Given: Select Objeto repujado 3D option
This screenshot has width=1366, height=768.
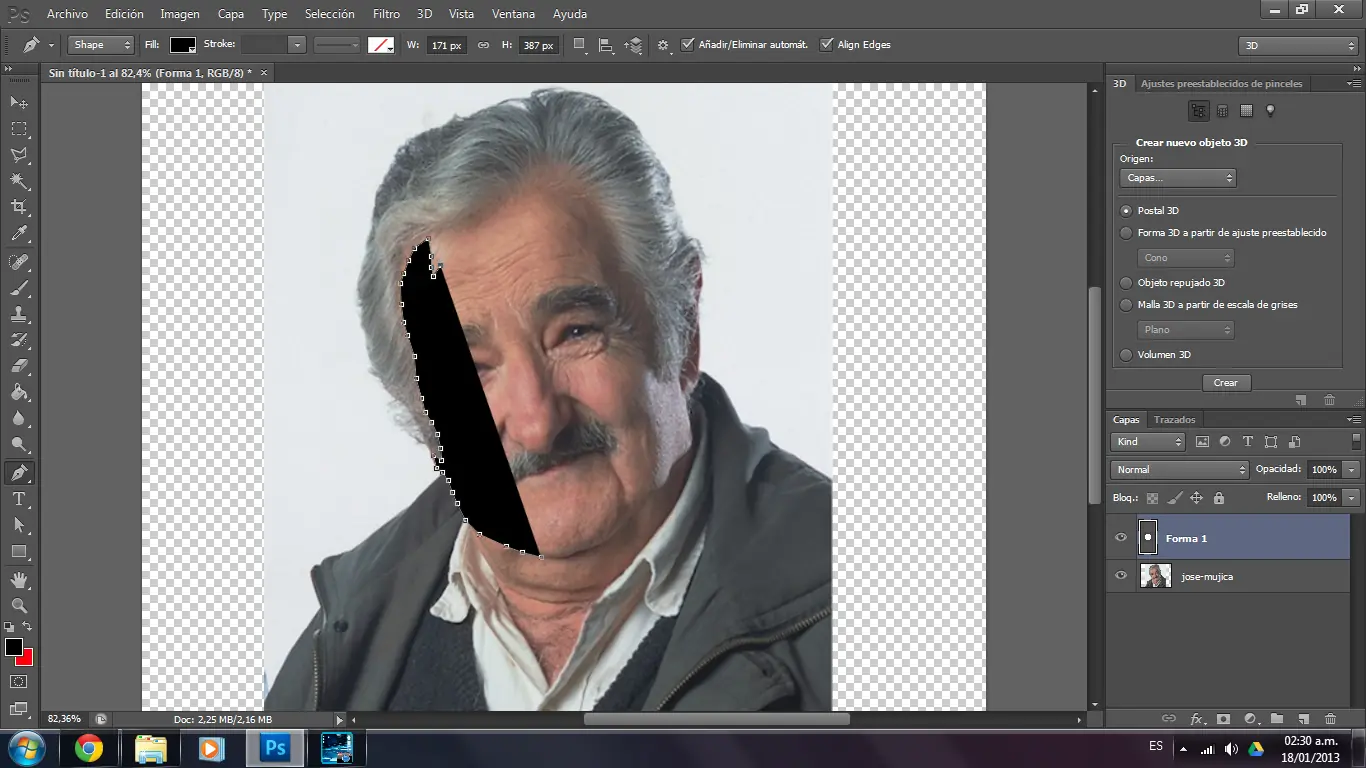Looking at the screenshot, I should pos(1126,283).
